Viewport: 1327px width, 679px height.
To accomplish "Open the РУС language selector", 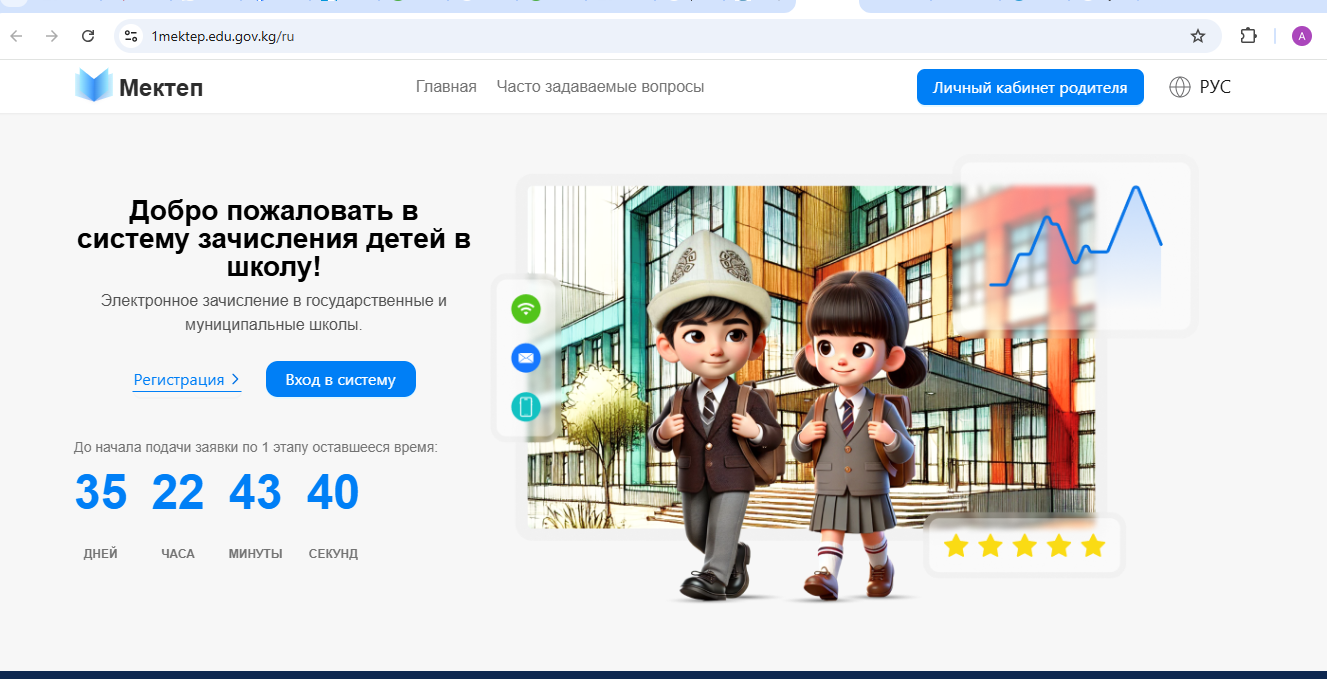I will click(1214, 87).
